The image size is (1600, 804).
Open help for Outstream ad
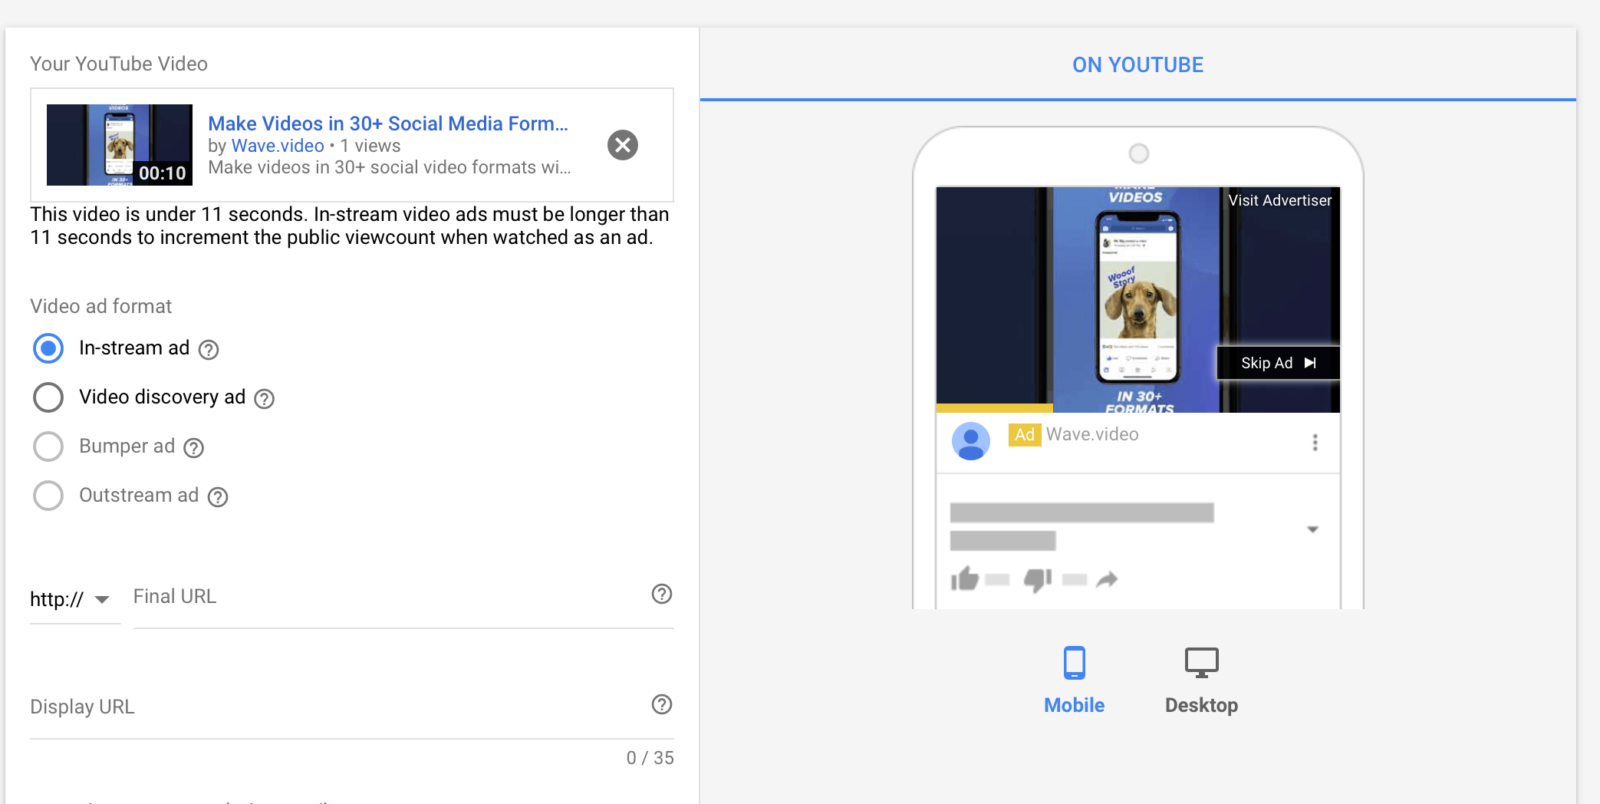(x=218, y=496)
